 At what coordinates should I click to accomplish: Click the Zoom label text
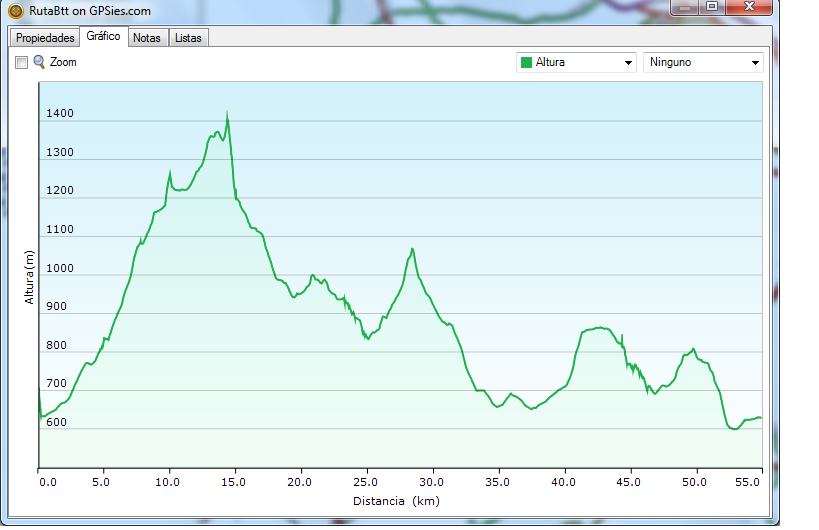63,62
